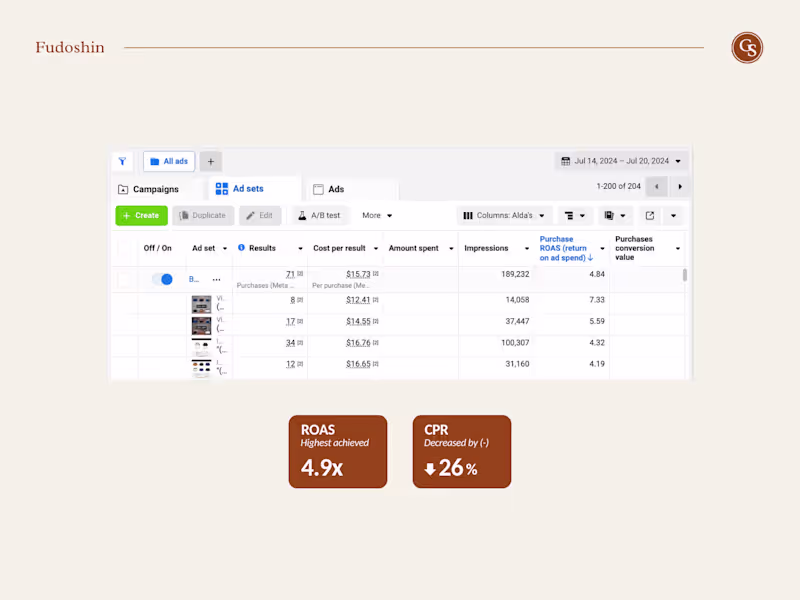Click the $14.55 cost value
The image size is (800, 600).
click(358, 321)
